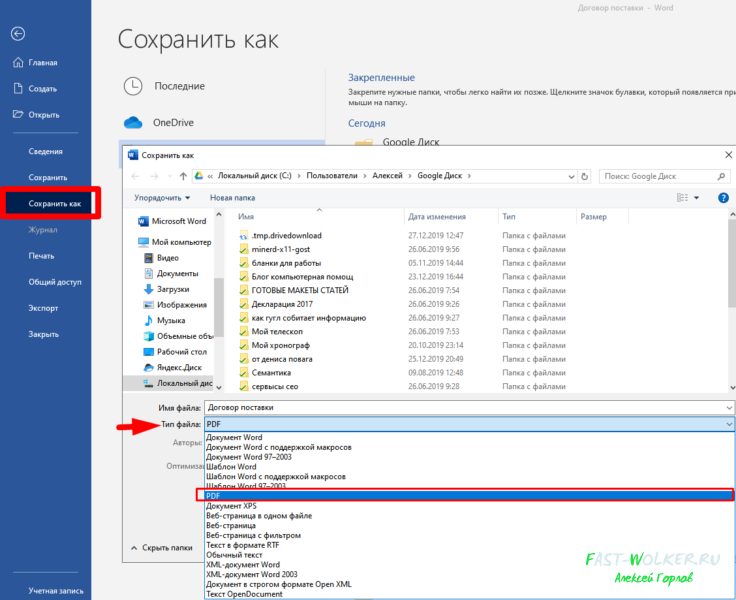Open the dialog help question mark icon
The image size is (736, 600).
[723, 198]
